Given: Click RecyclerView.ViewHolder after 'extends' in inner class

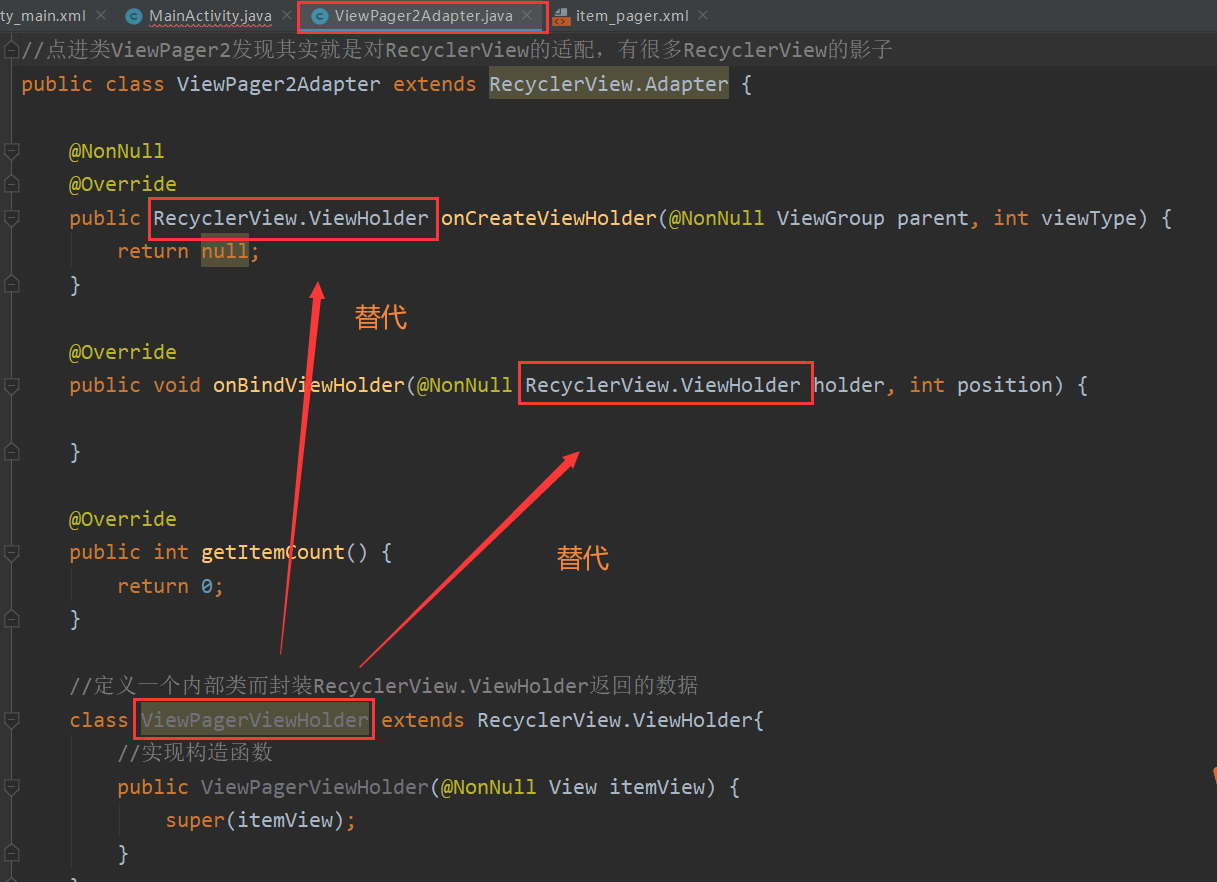Looking at the screenshot, I should [x=615, y=720].
